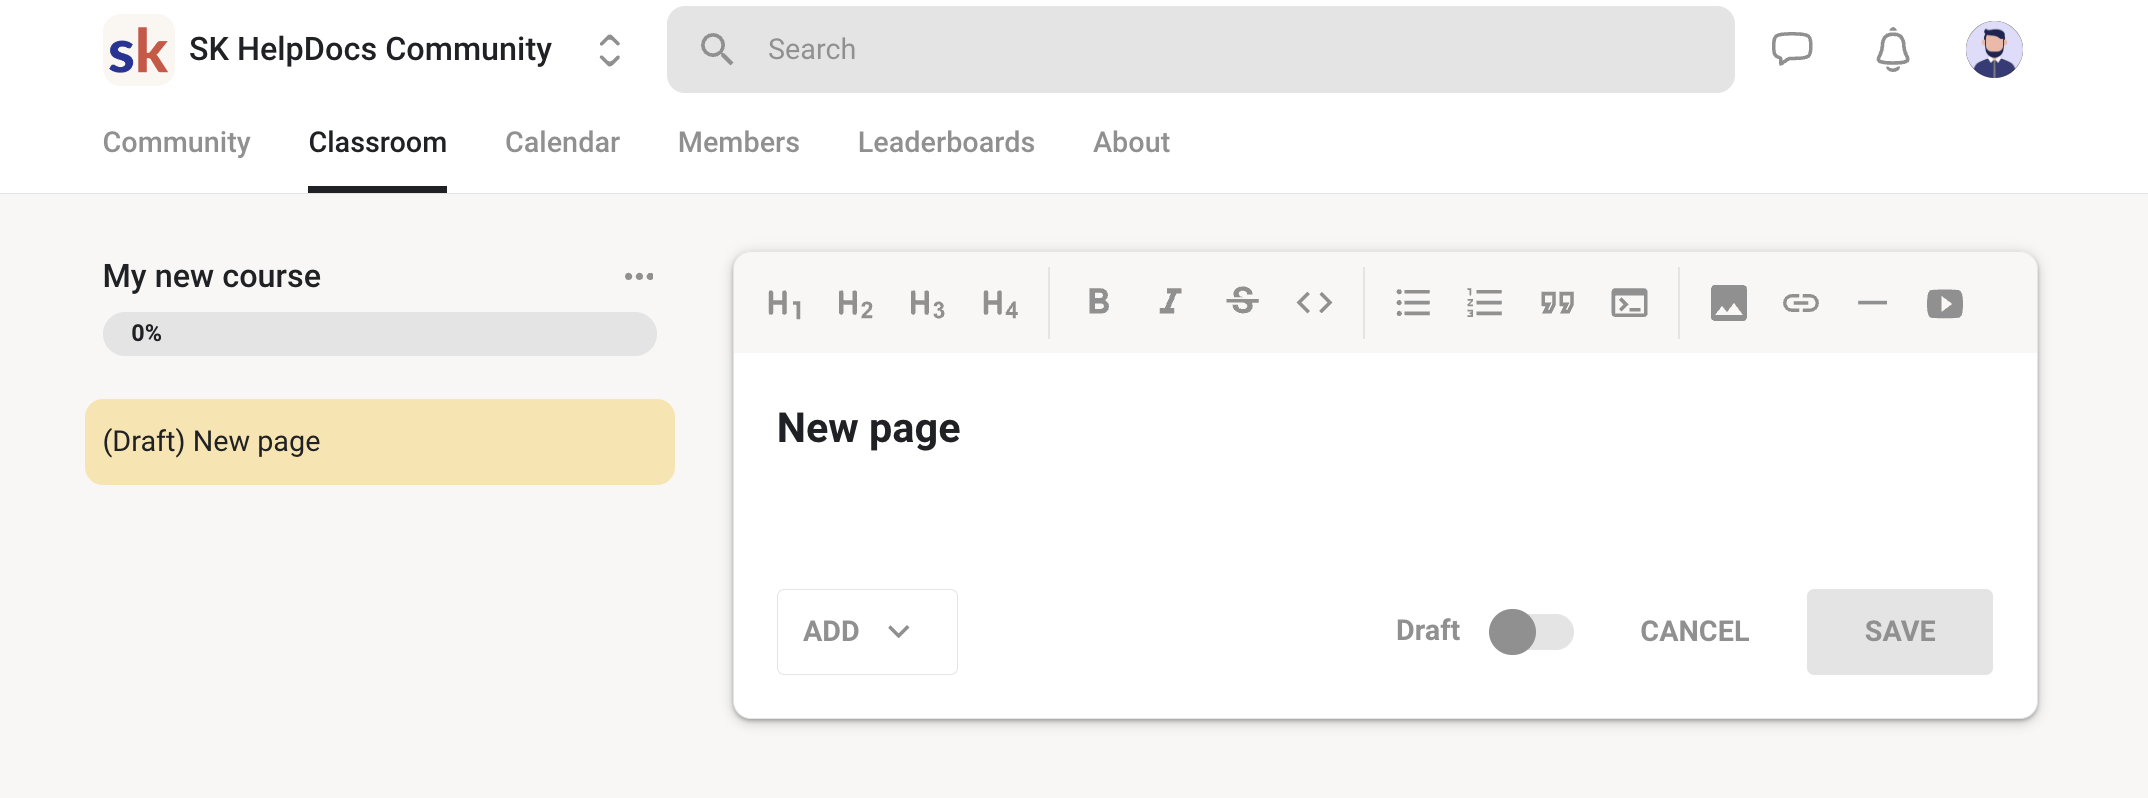Click the SAVE button
This screenshot has width=2148, height=798.
(1899, 632)
